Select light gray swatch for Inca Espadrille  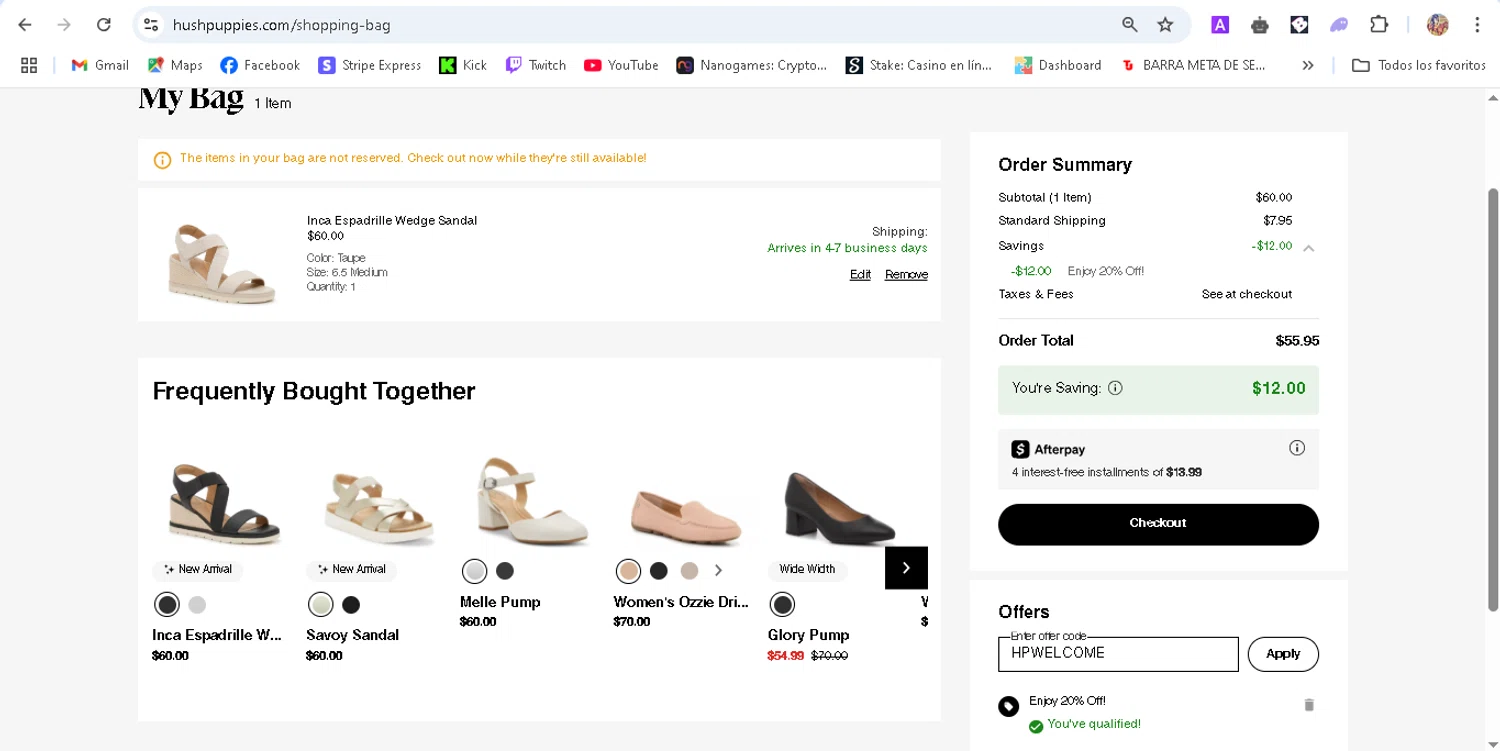point(197,605)
